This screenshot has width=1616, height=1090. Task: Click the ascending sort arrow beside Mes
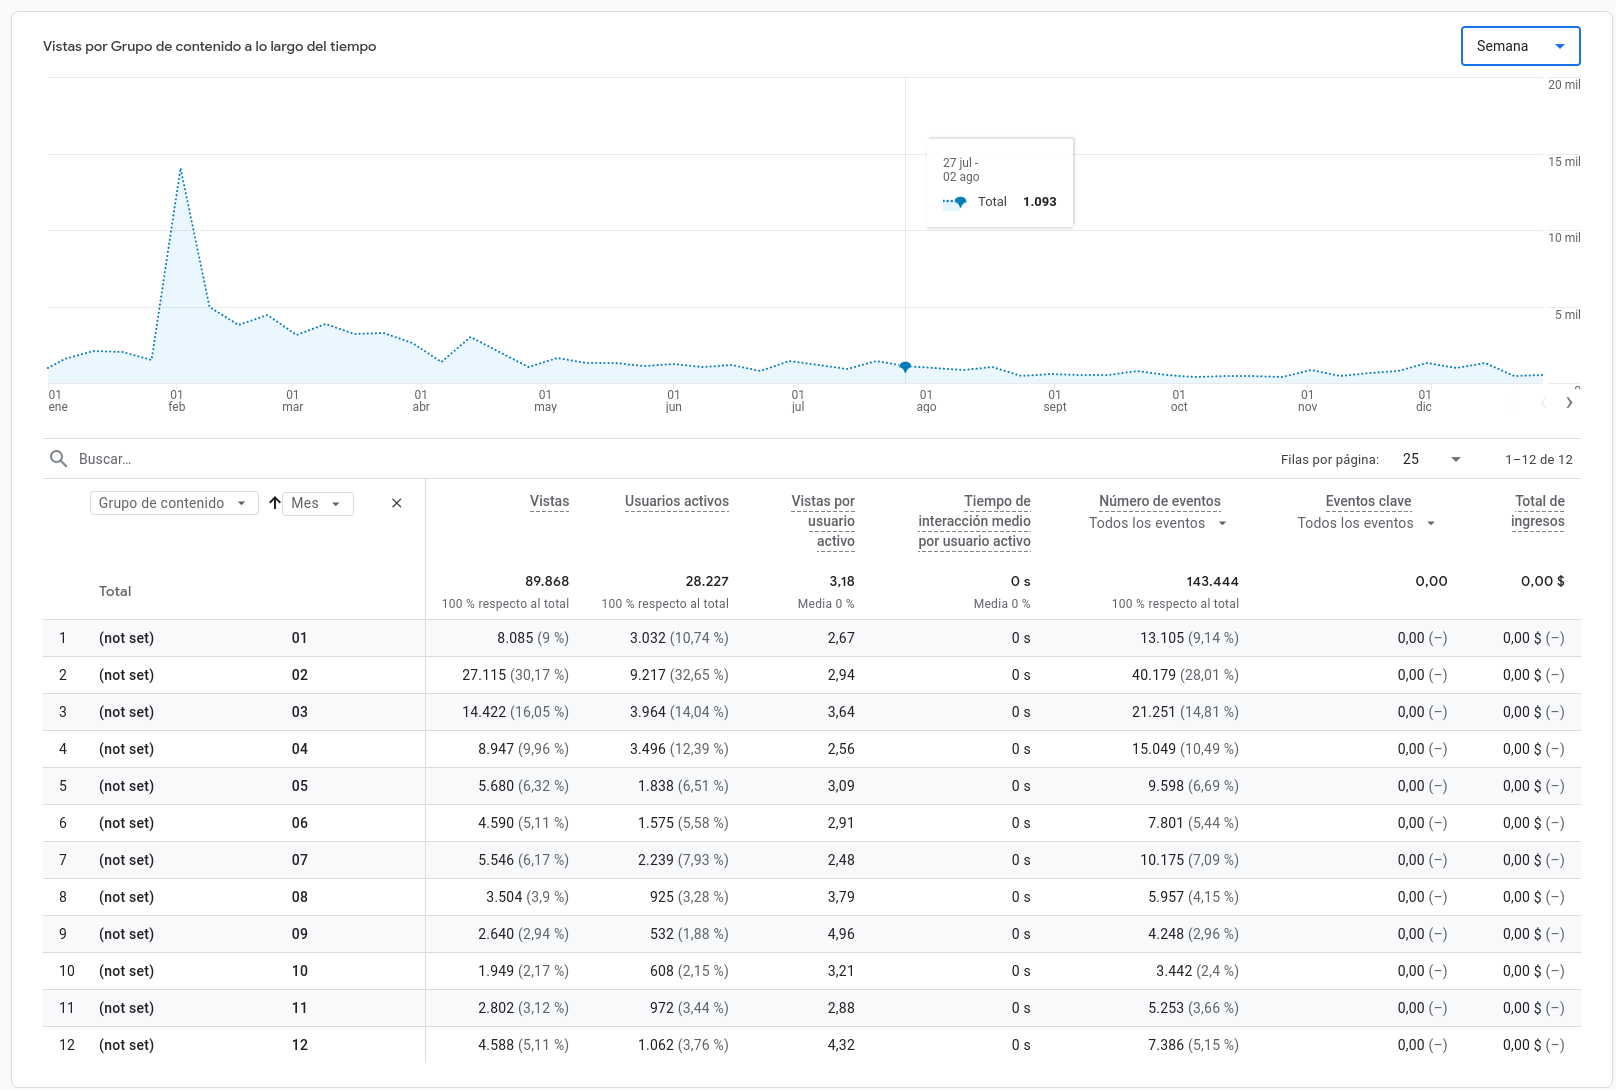[x=275, y=503]
